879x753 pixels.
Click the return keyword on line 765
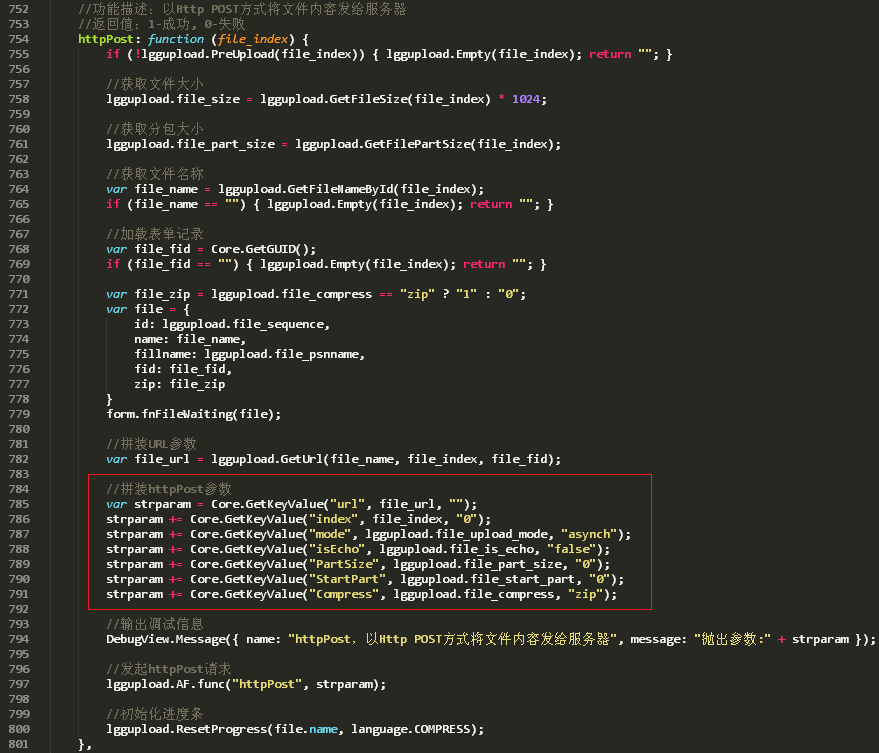pyautogui.click(x=491, y=204)
